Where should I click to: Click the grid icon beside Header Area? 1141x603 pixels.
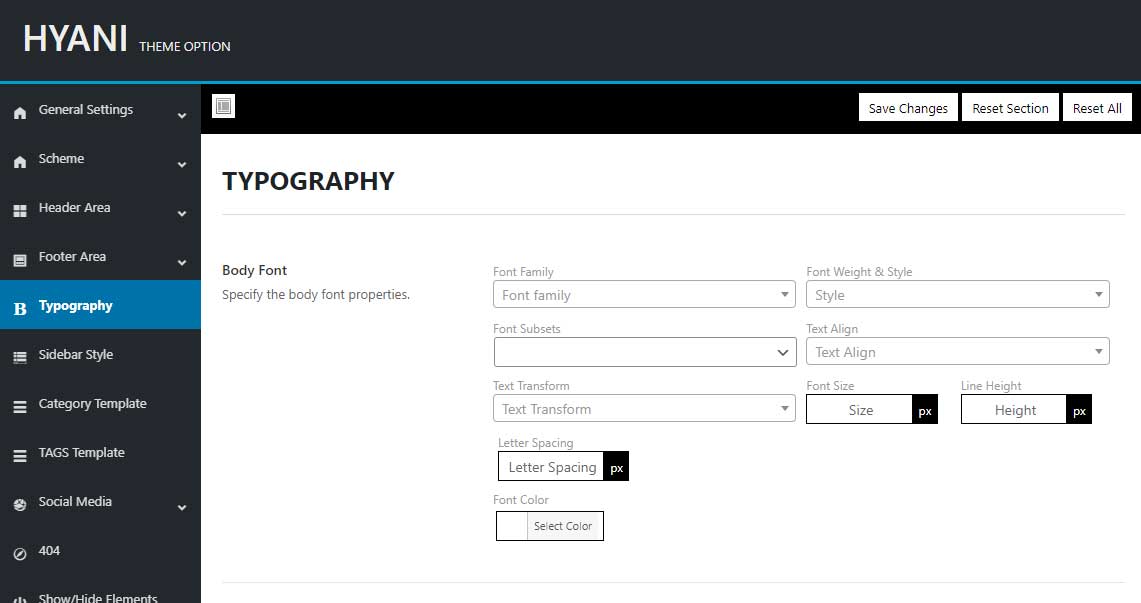pyautogui.click(x=20, y=211)
